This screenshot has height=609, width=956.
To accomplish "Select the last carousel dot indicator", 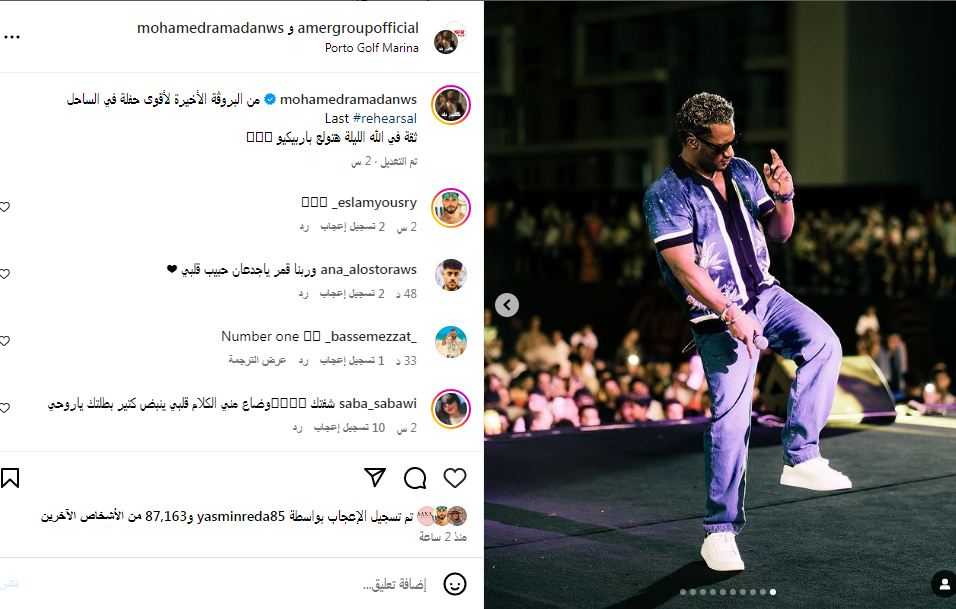I will [772, 592].
